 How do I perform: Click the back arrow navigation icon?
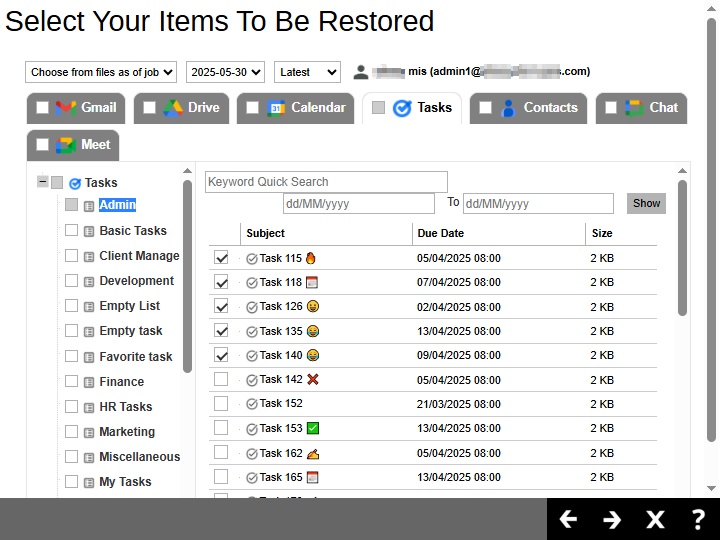click(568, 519)
